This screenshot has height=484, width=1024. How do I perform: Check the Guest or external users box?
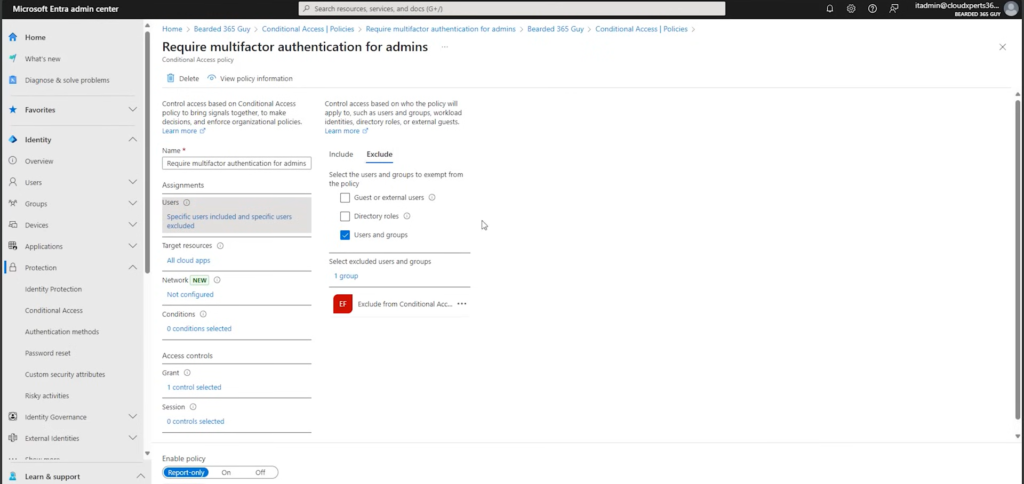click(345, 198)
